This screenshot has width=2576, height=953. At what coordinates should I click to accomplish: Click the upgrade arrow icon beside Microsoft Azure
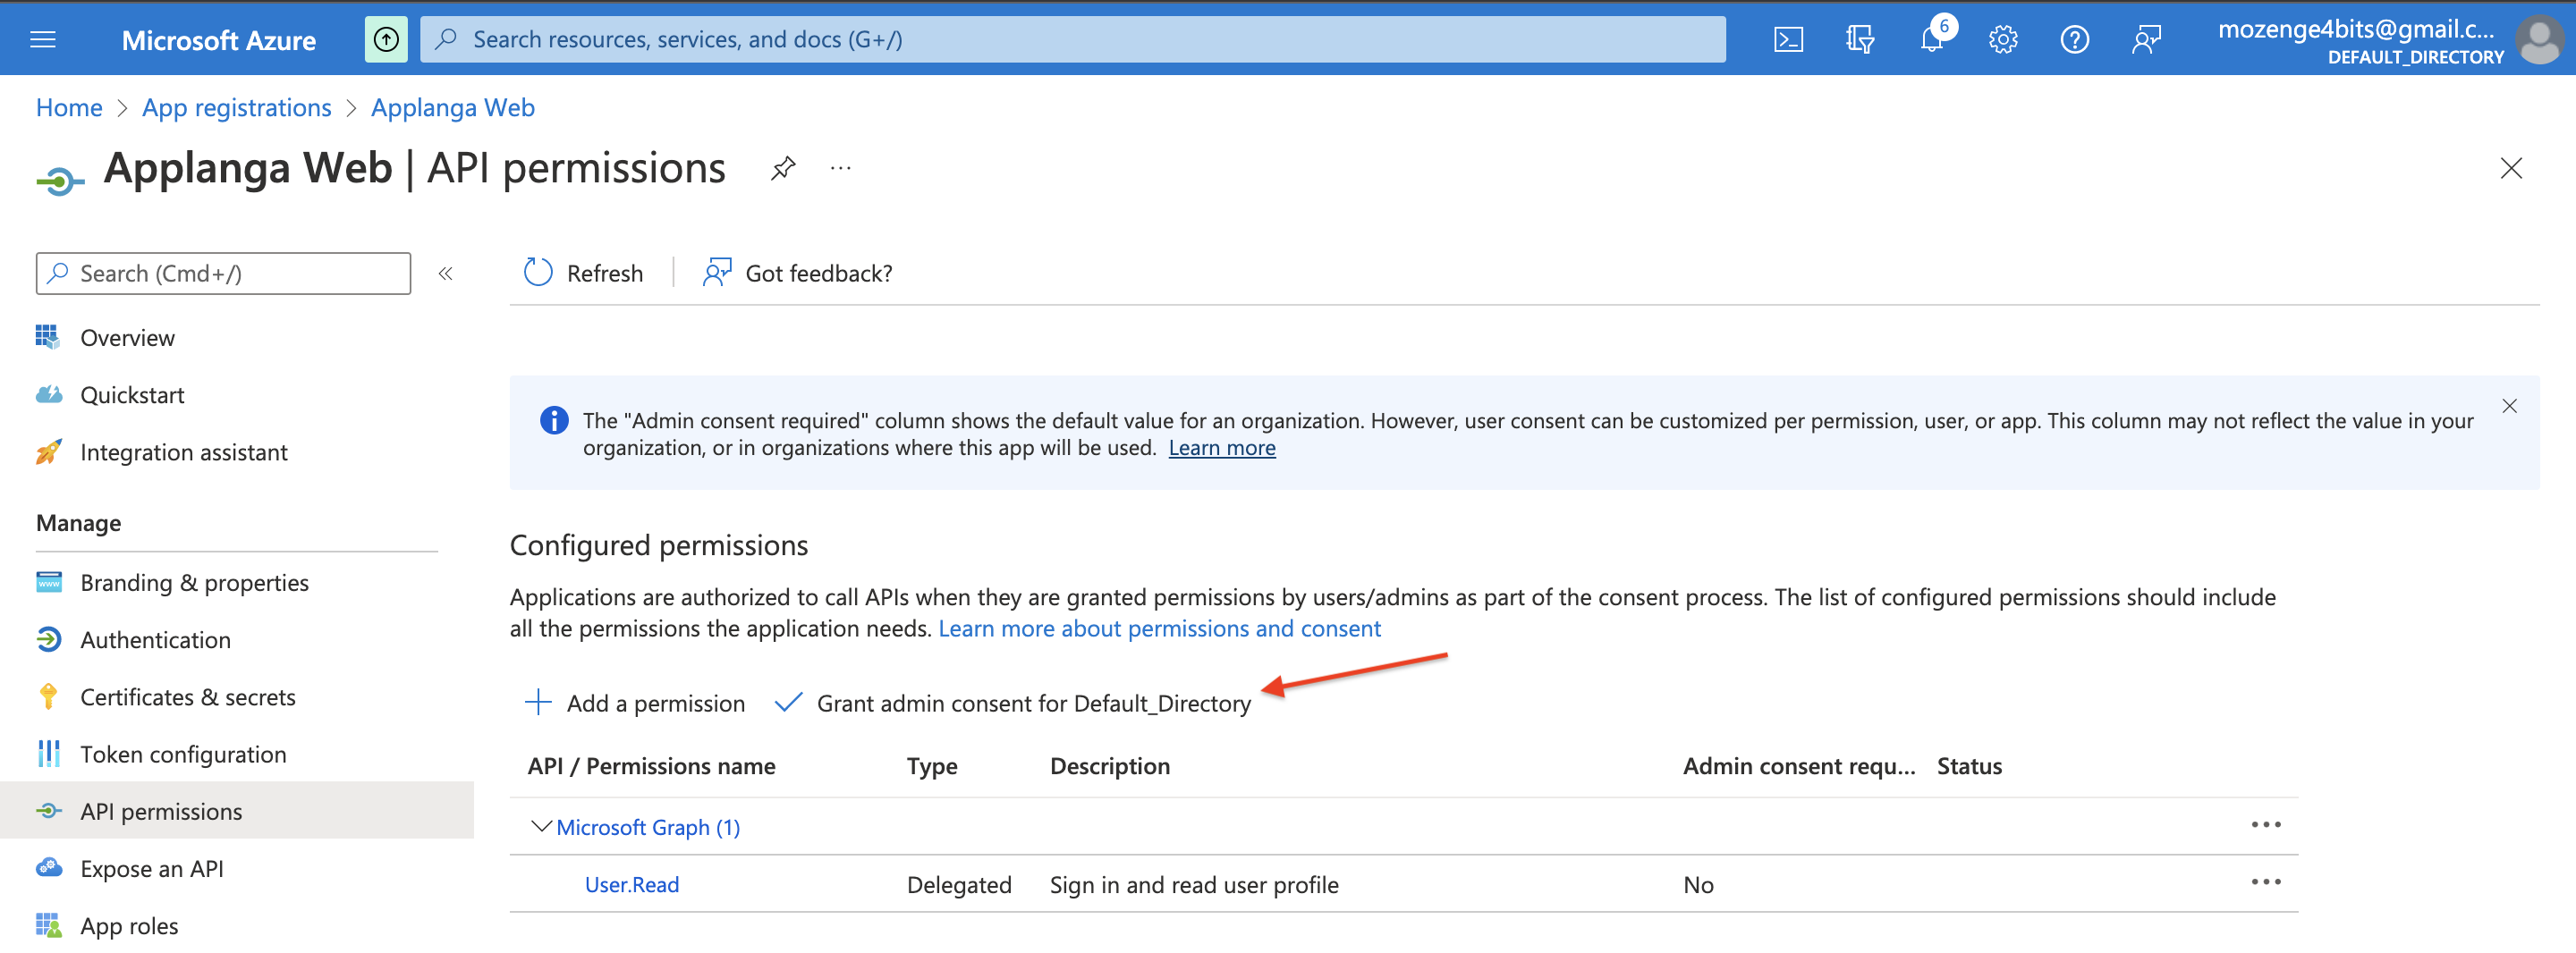click(386, 39)
